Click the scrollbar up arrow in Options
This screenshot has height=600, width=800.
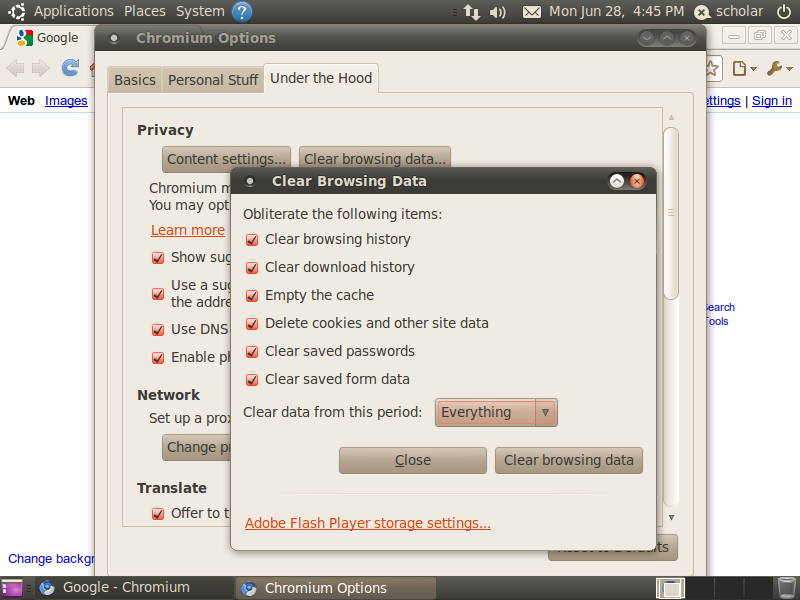coord(671,117)
